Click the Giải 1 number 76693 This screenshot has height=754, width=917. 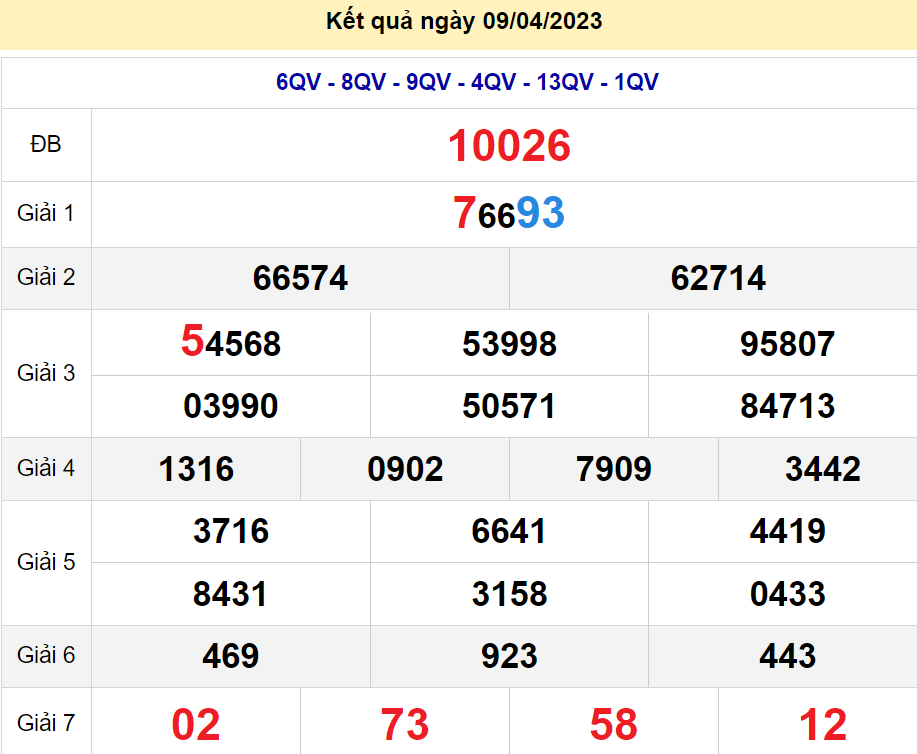point(509,213)
